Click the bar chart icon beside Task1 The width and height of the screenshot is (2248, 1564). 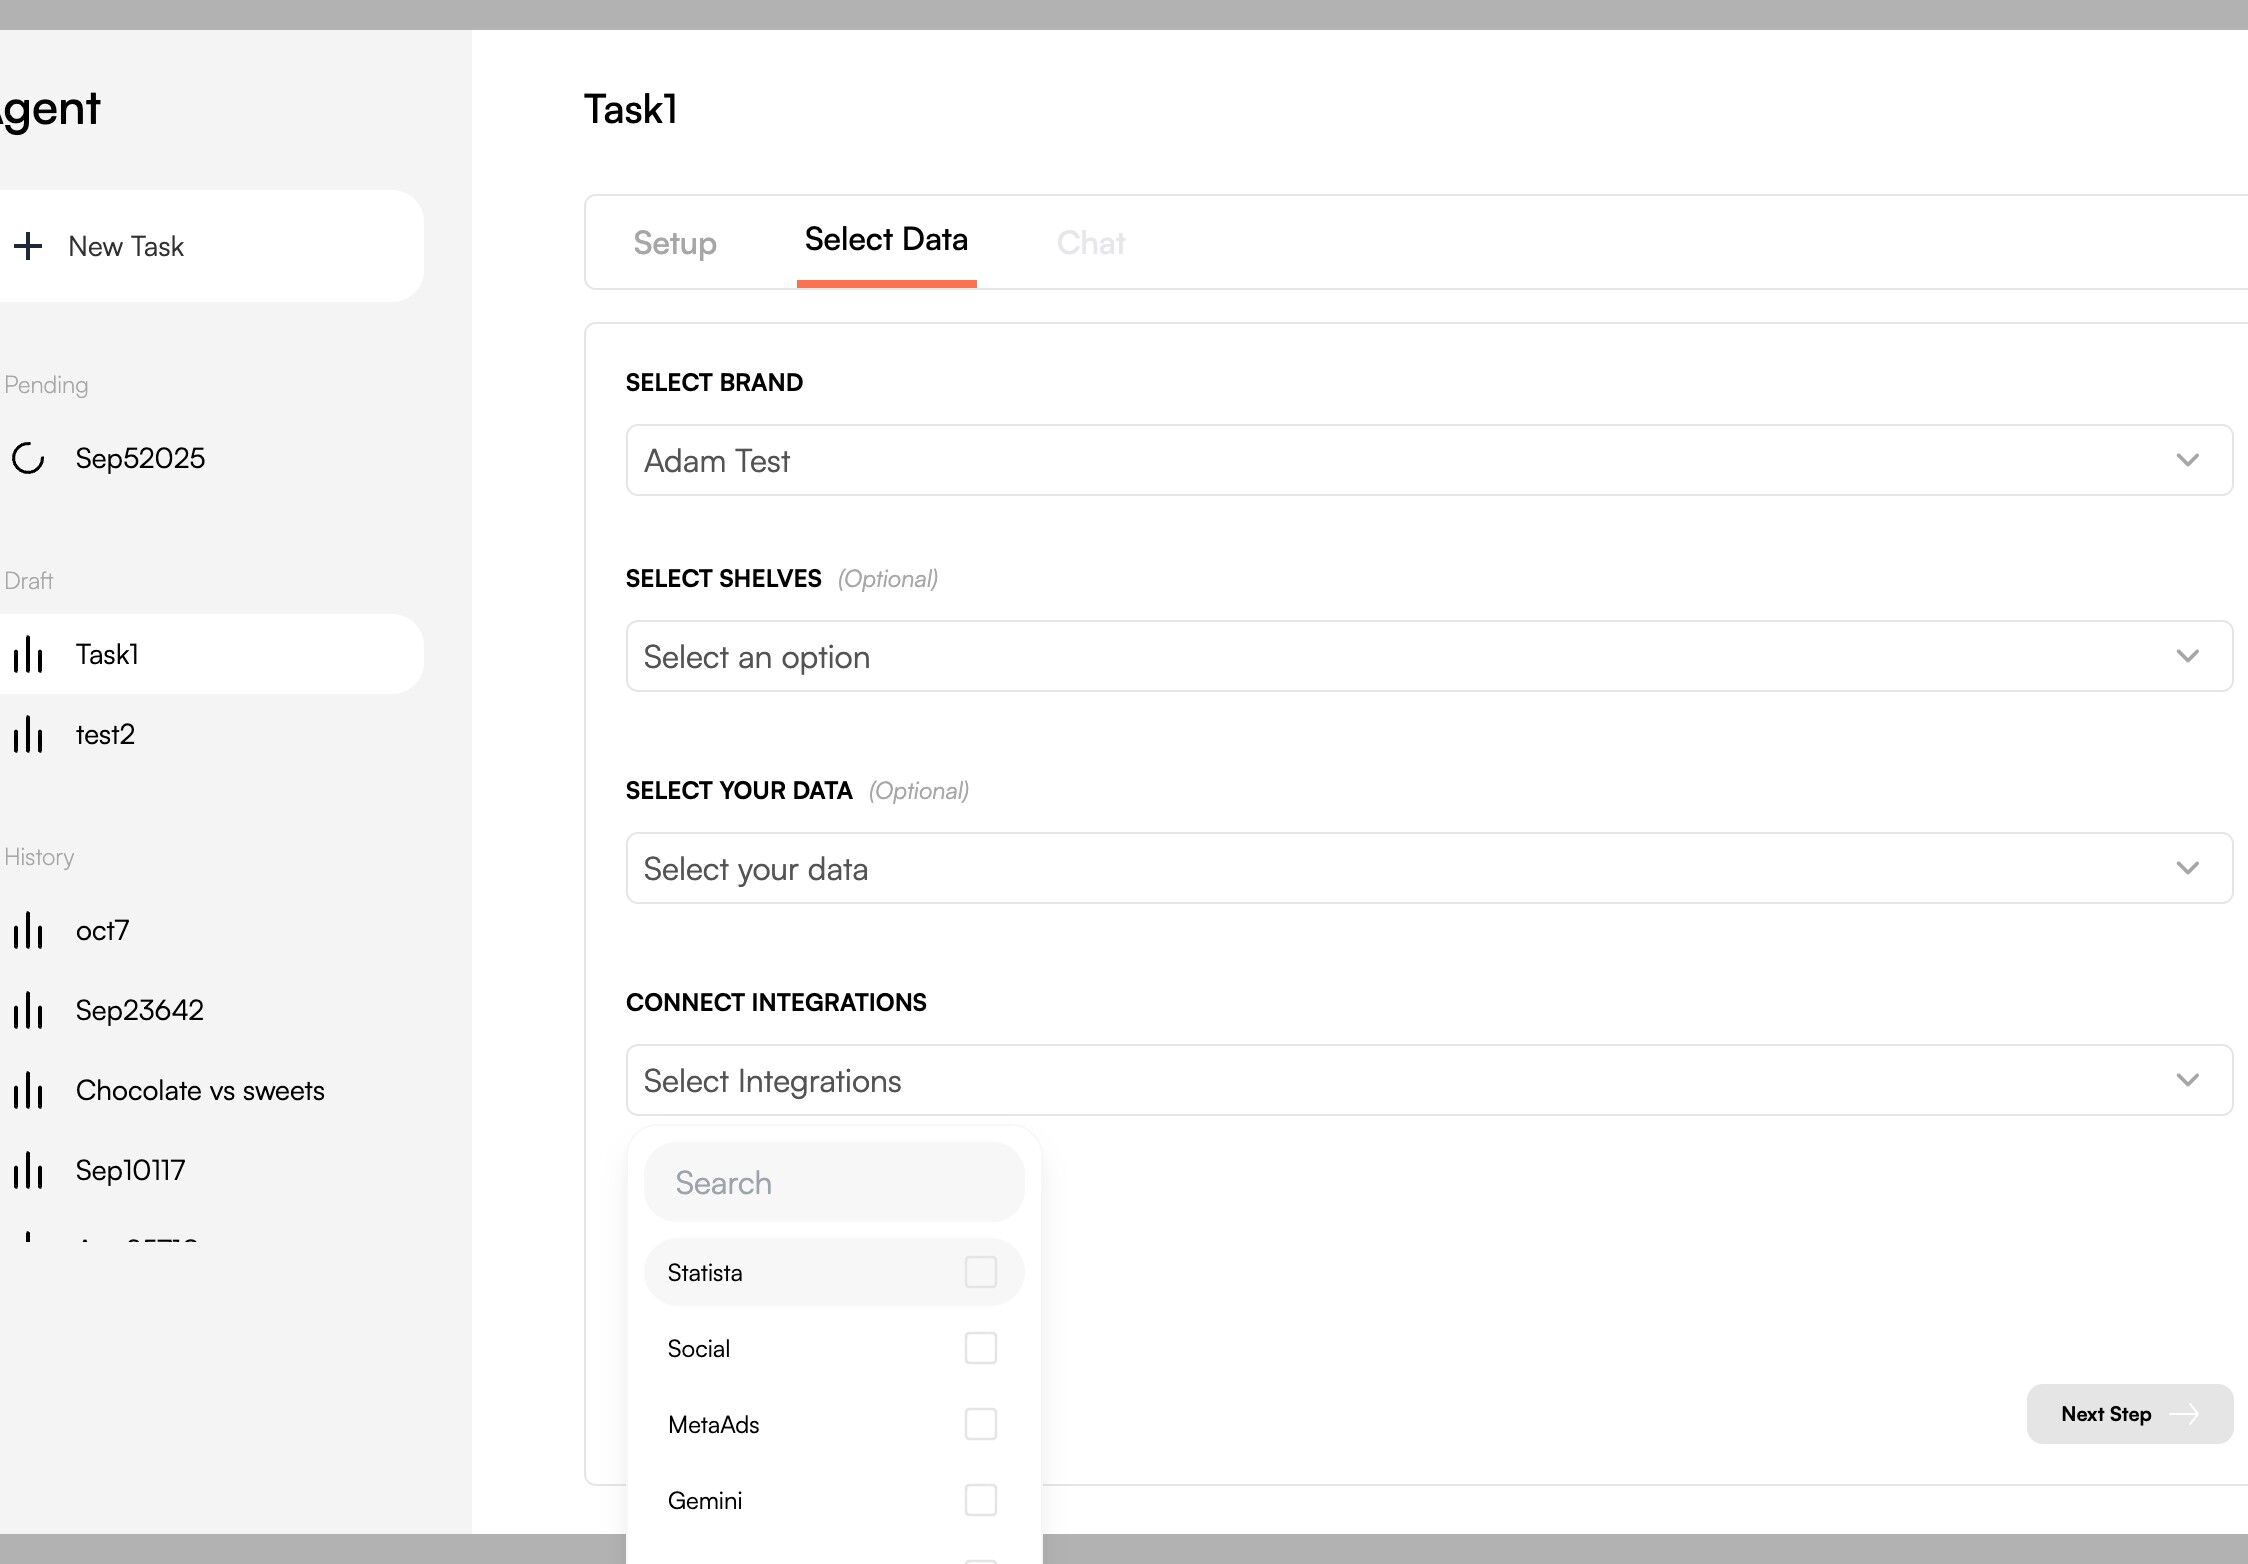coord(28,655)
